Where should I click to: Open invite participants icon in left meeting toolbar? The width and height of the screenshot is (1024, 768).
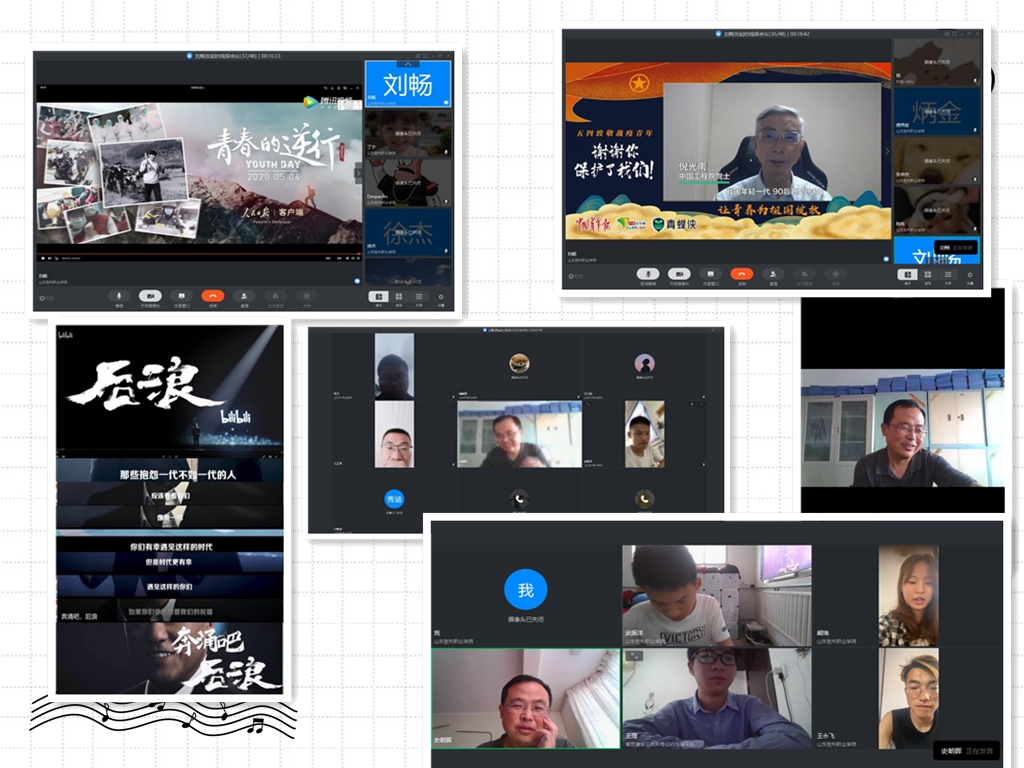243,296
